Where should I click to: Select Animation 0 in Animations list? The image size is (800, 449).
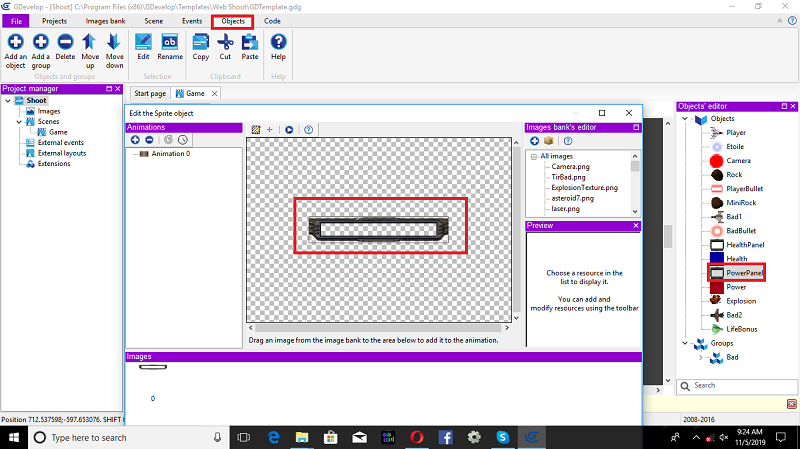click(170, 154)
